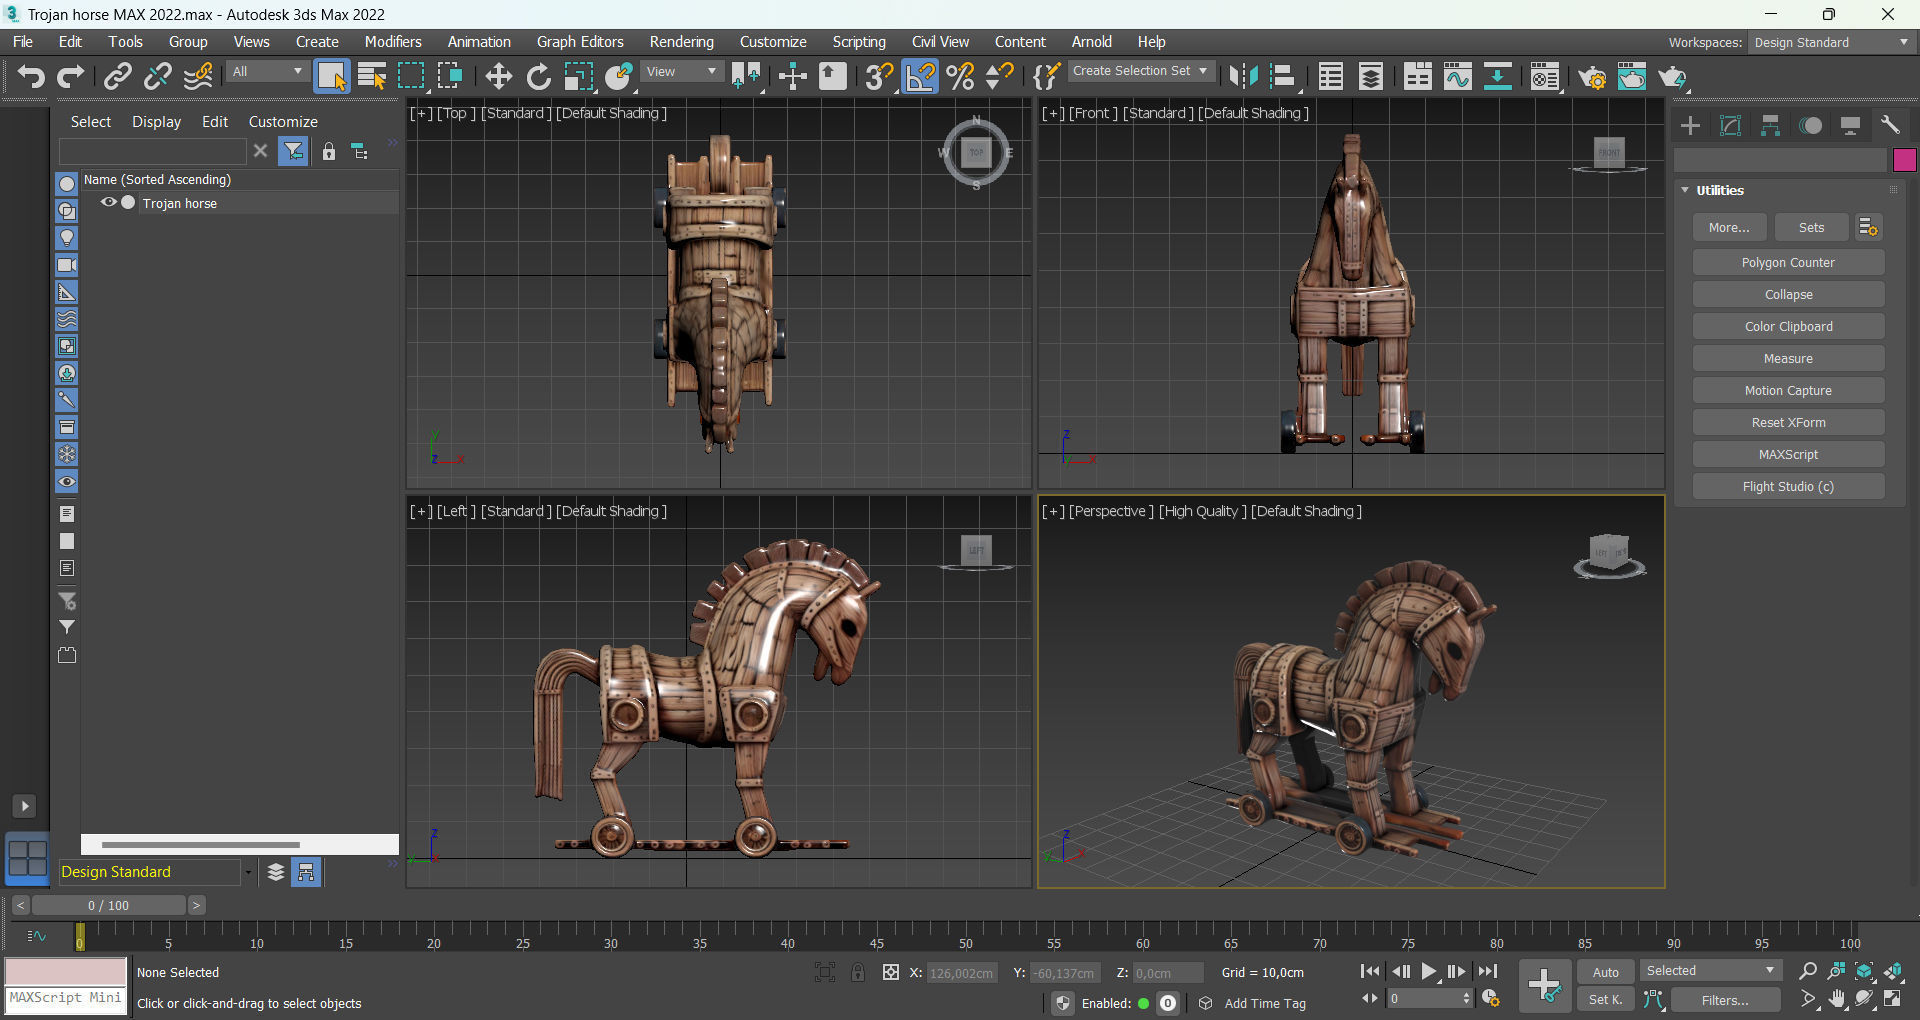1920x1020 pixels.
Task: Open the selection filter All dropdown
Action: 266,72
